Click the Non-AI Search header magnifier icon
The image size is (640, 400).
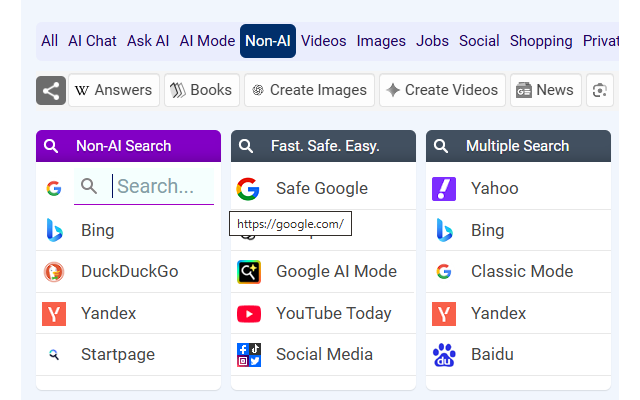coord(51,146)
